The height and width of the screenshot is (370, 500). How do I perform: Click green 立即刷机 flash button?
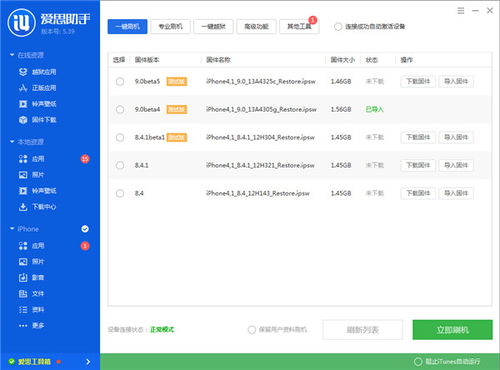[x=452, y=330]
